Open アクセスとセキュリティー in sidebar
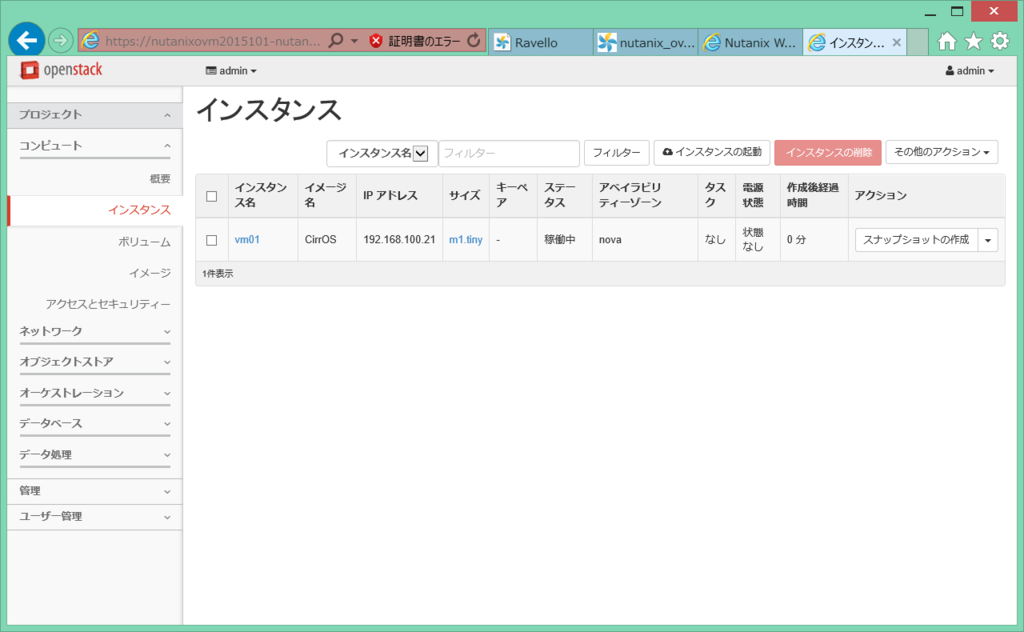The height and width of the screenshot is (632, 1024). pos(108,304)
